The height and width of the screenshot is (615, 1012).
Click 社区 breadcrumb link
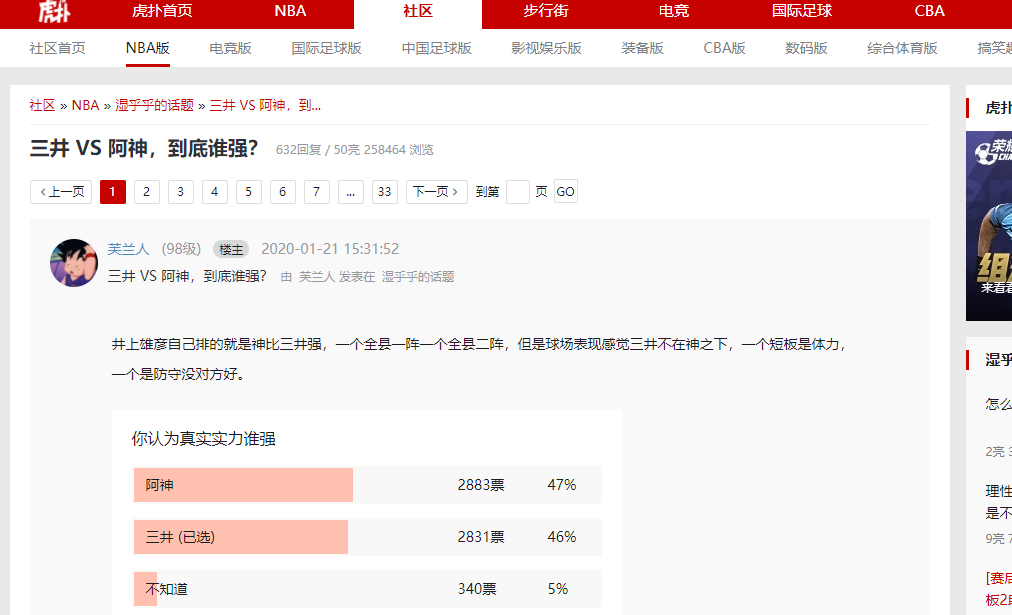pyautogui.click(x=42, y=105)
